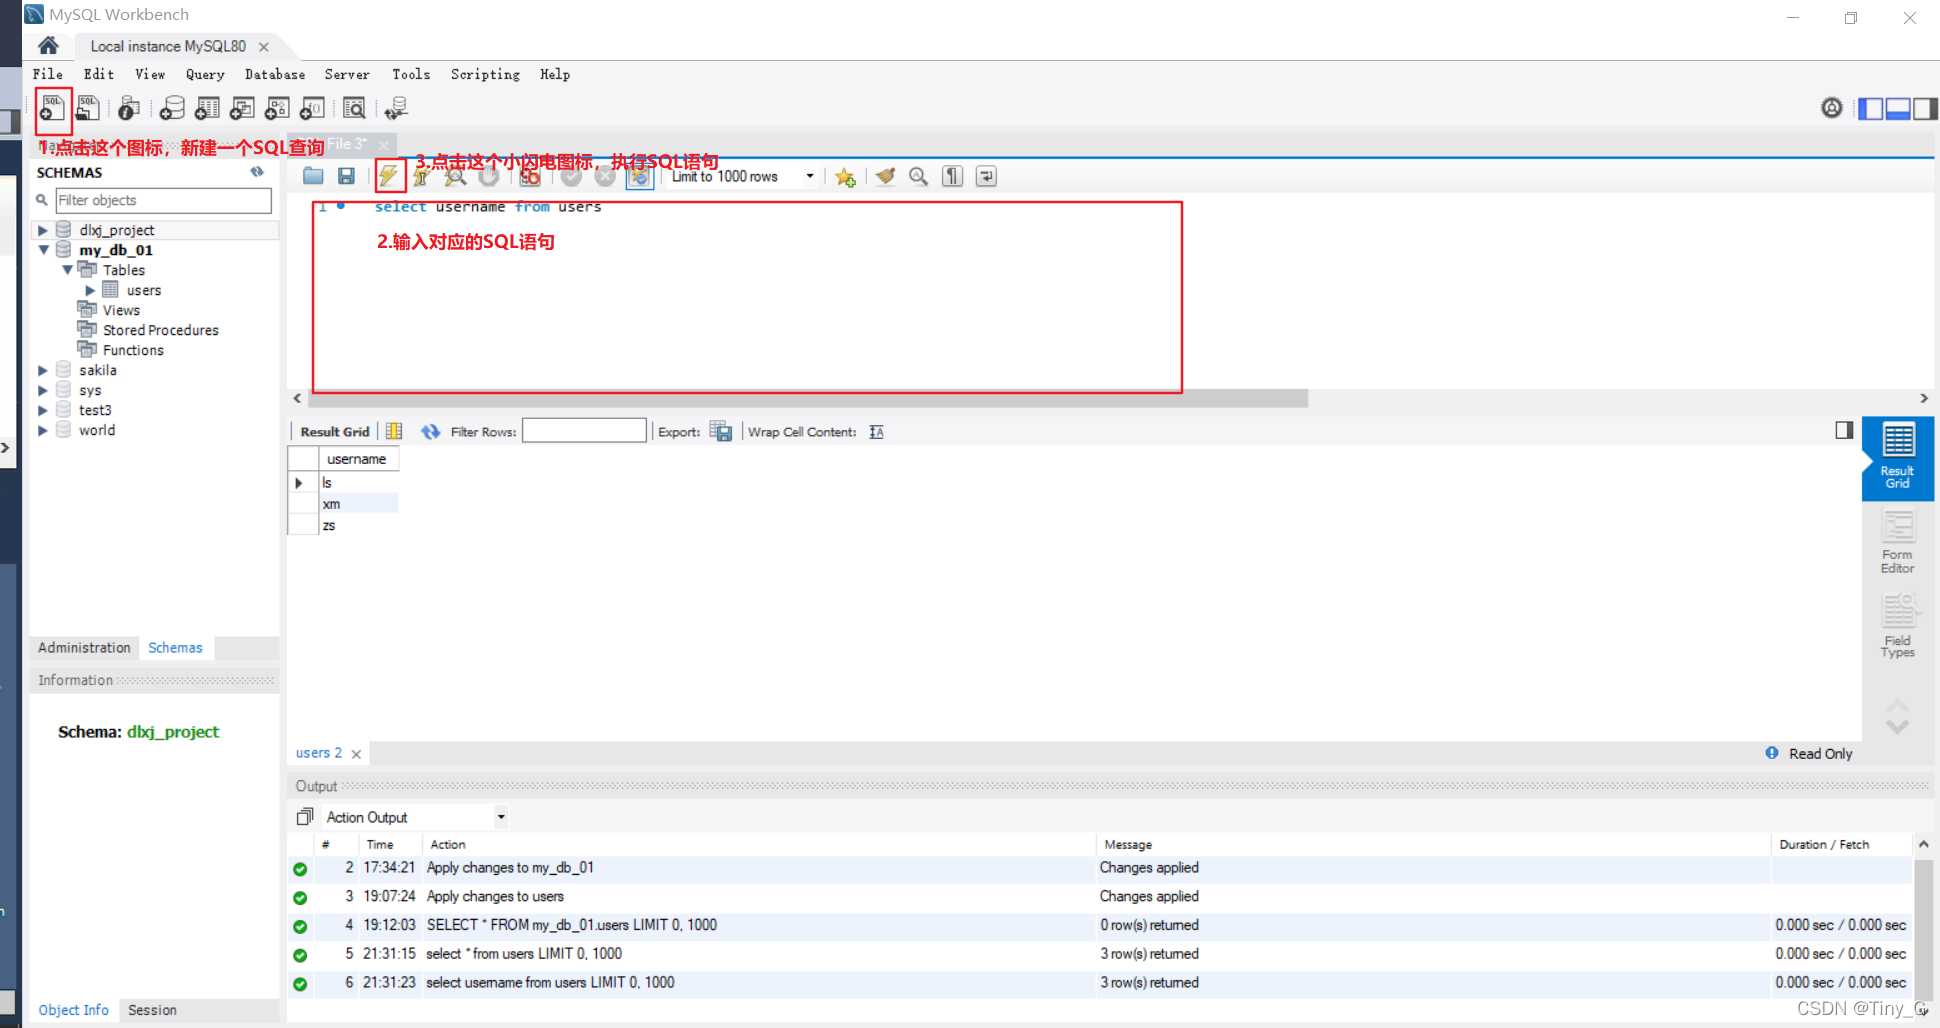Click the Filter objects search field
This screenshot has width=1940, height=1028.
click(x=163, y=200)
